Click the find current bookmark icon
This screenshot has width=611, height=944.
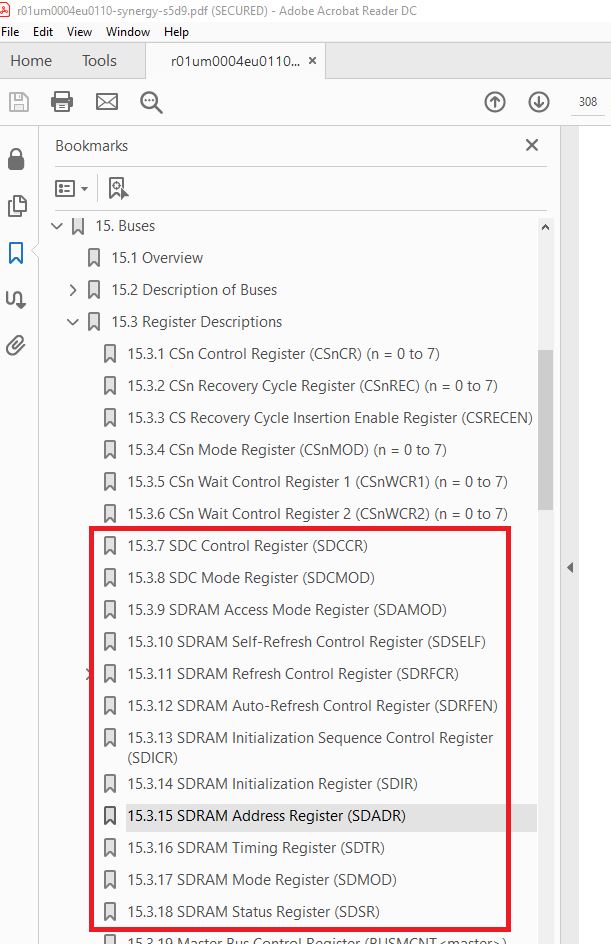[x=118, y=188]
